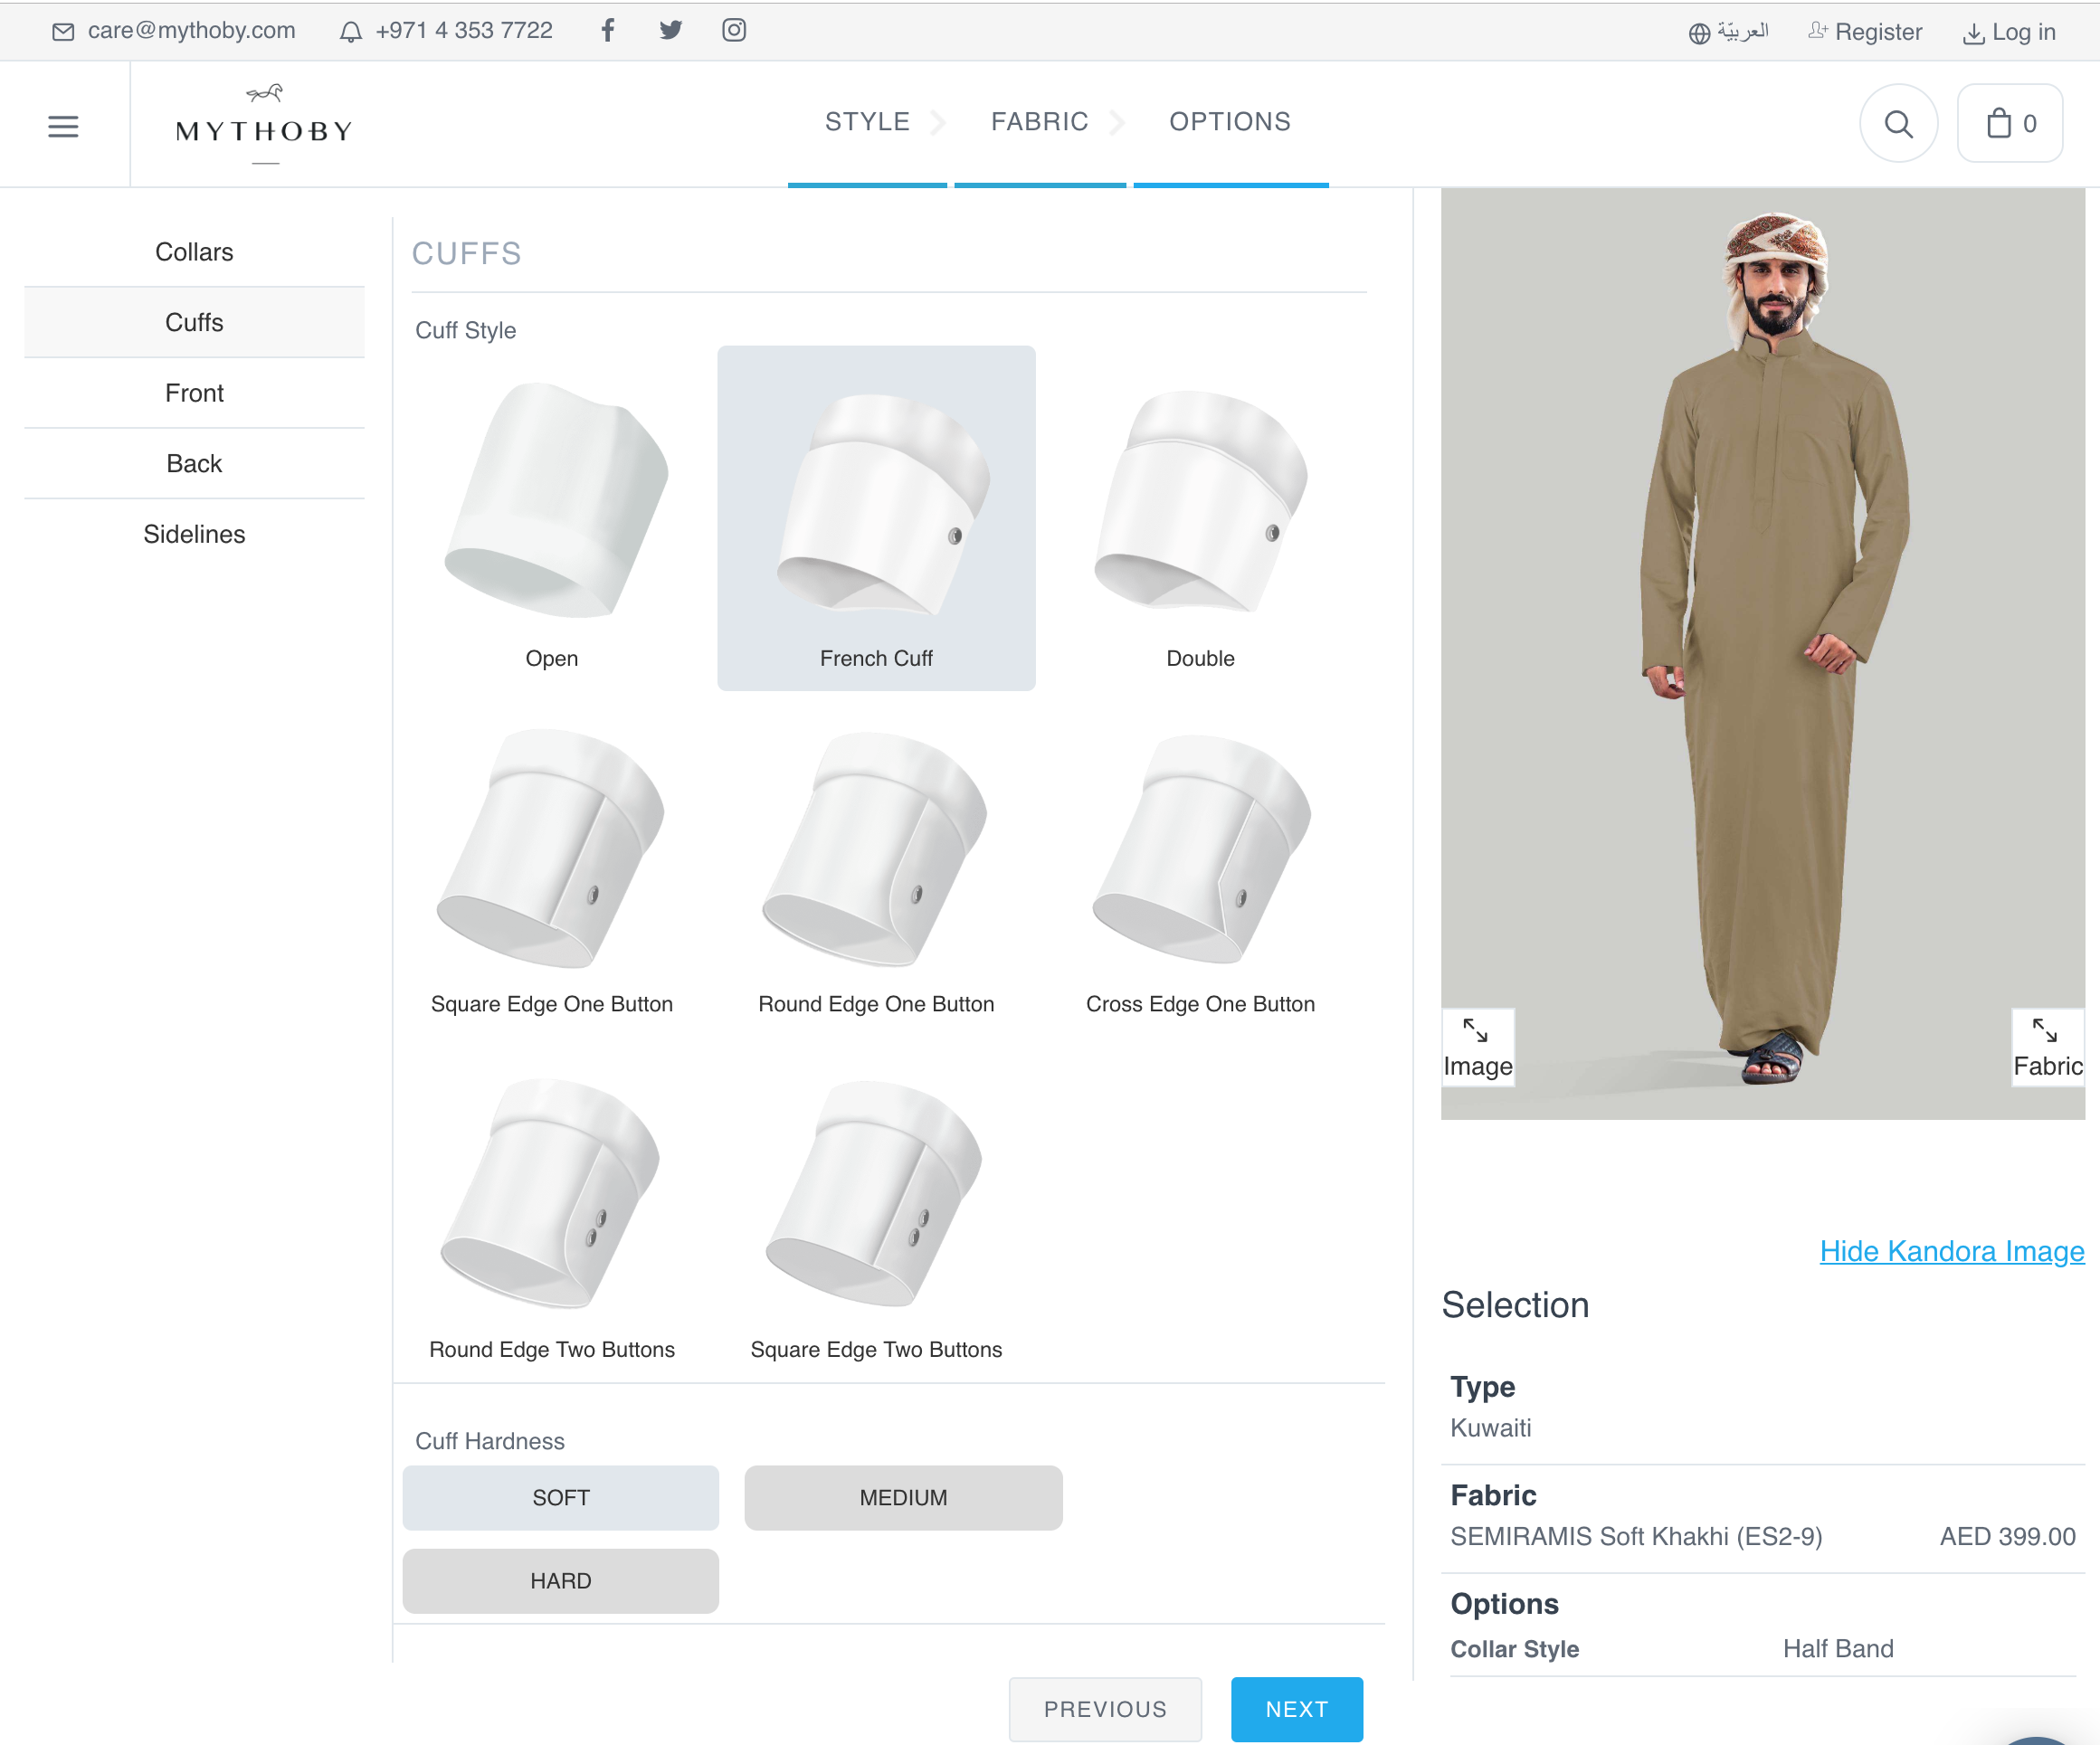The image size is (2100, 1745).
Task: Choose the Open cuff style
Action: pos(552,518)
